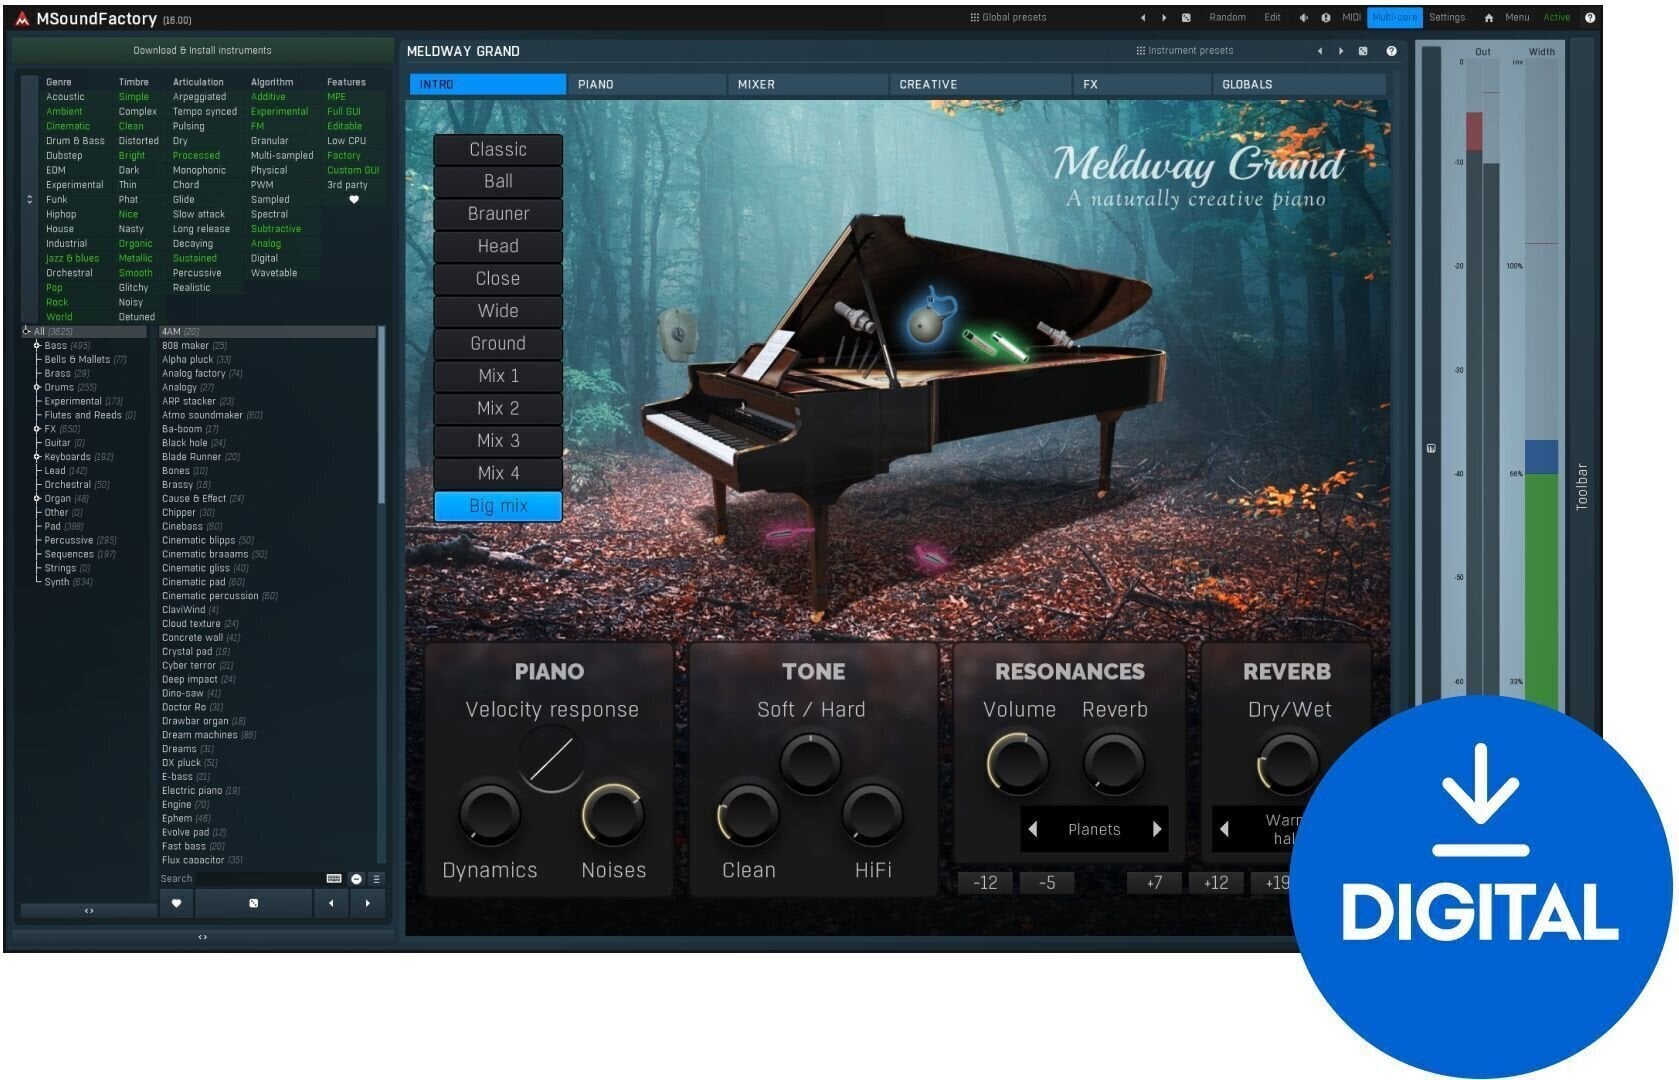Toggle the Active button in top right
This screenshot has height=1080, width=1679.
[1556, 17]
